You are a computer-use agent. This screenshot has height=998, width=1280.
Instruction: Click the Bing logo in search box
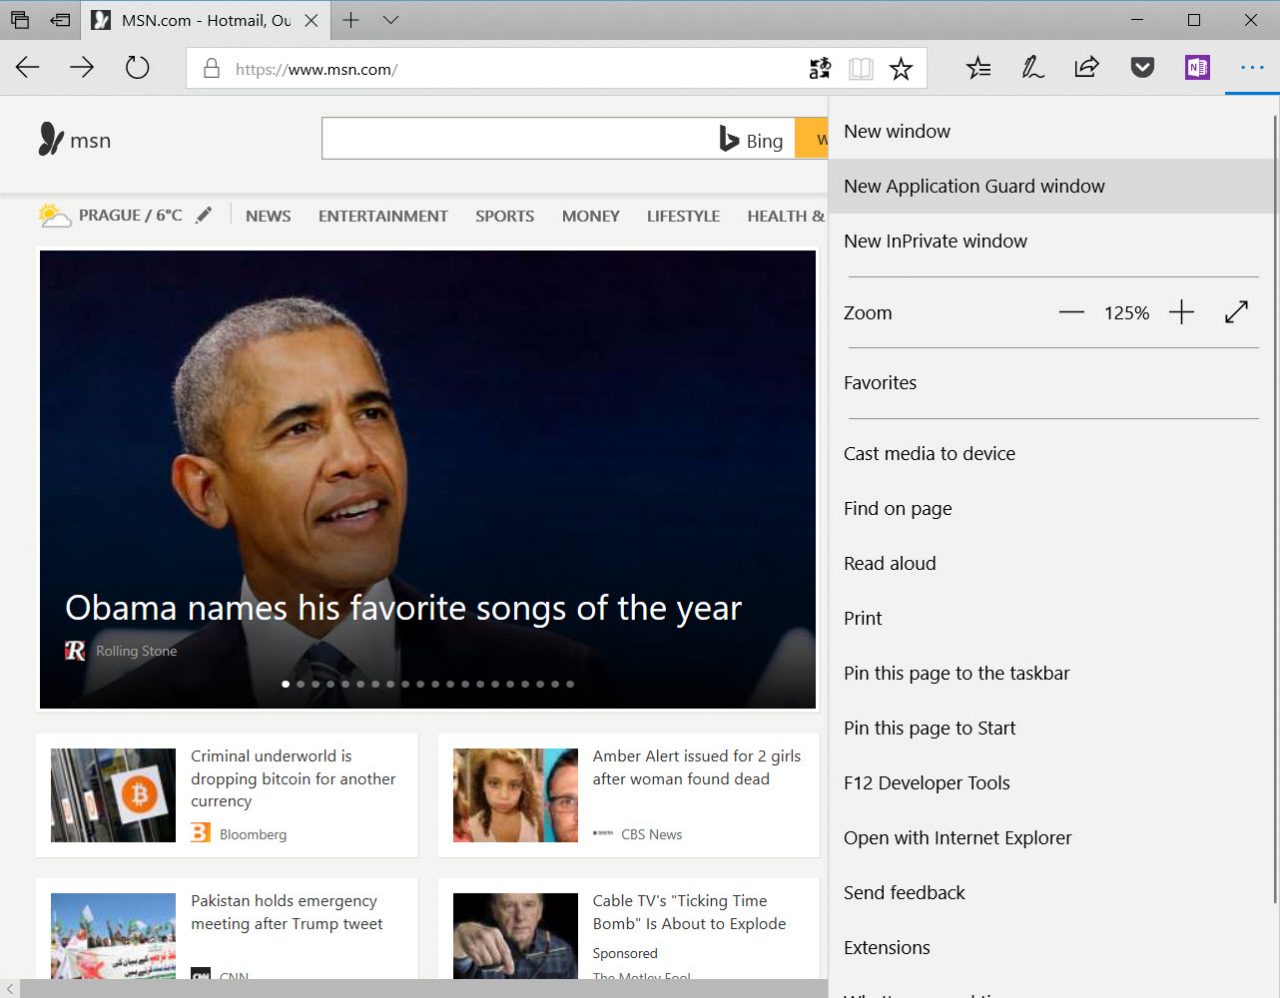(x=751, y=140)
